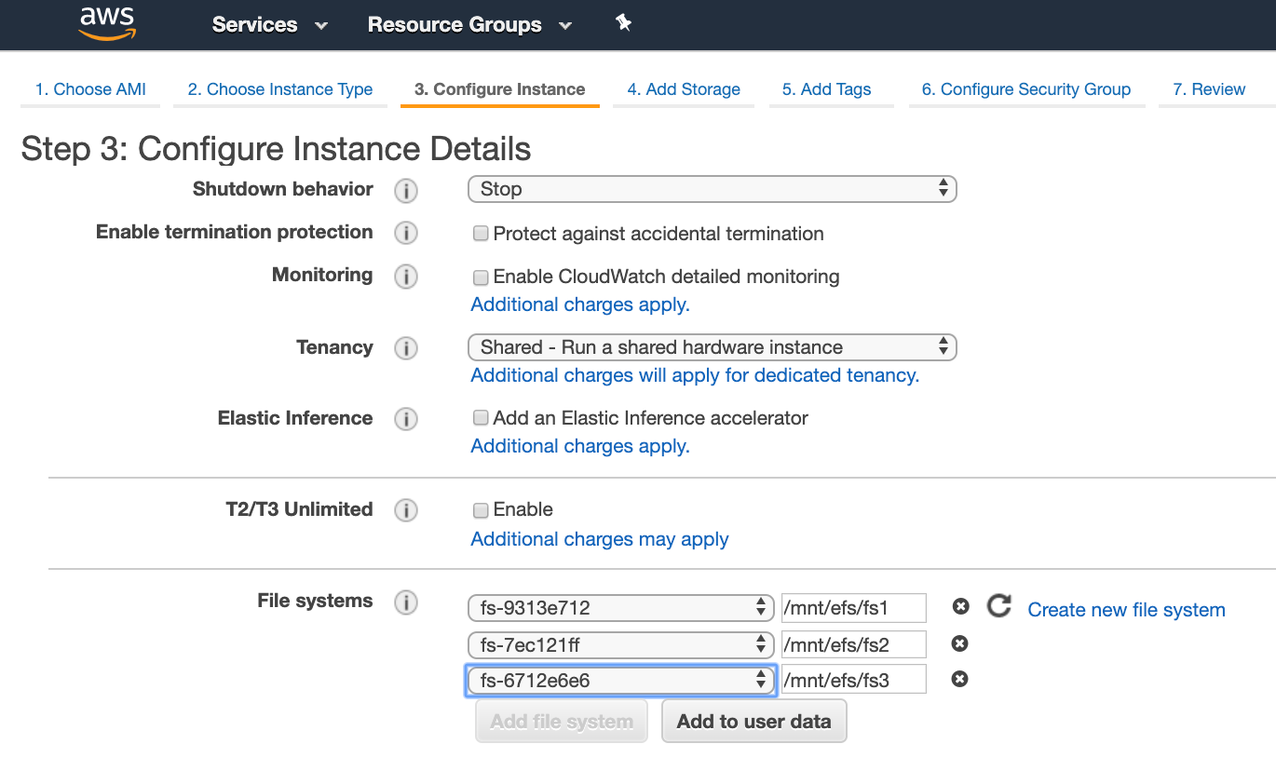This screenshot has width=1276, height=771.
Task: Switch to the Add Storage tab
Action: (x=683, y=89)
